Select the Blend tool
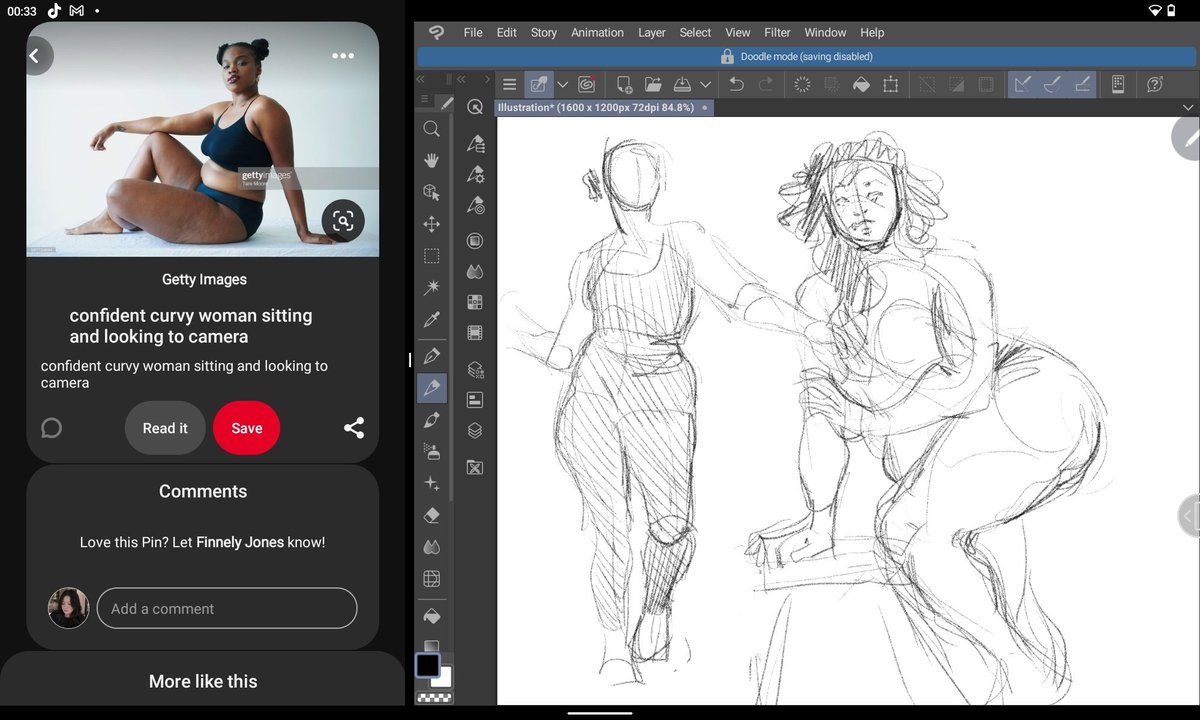 [431, 547]
